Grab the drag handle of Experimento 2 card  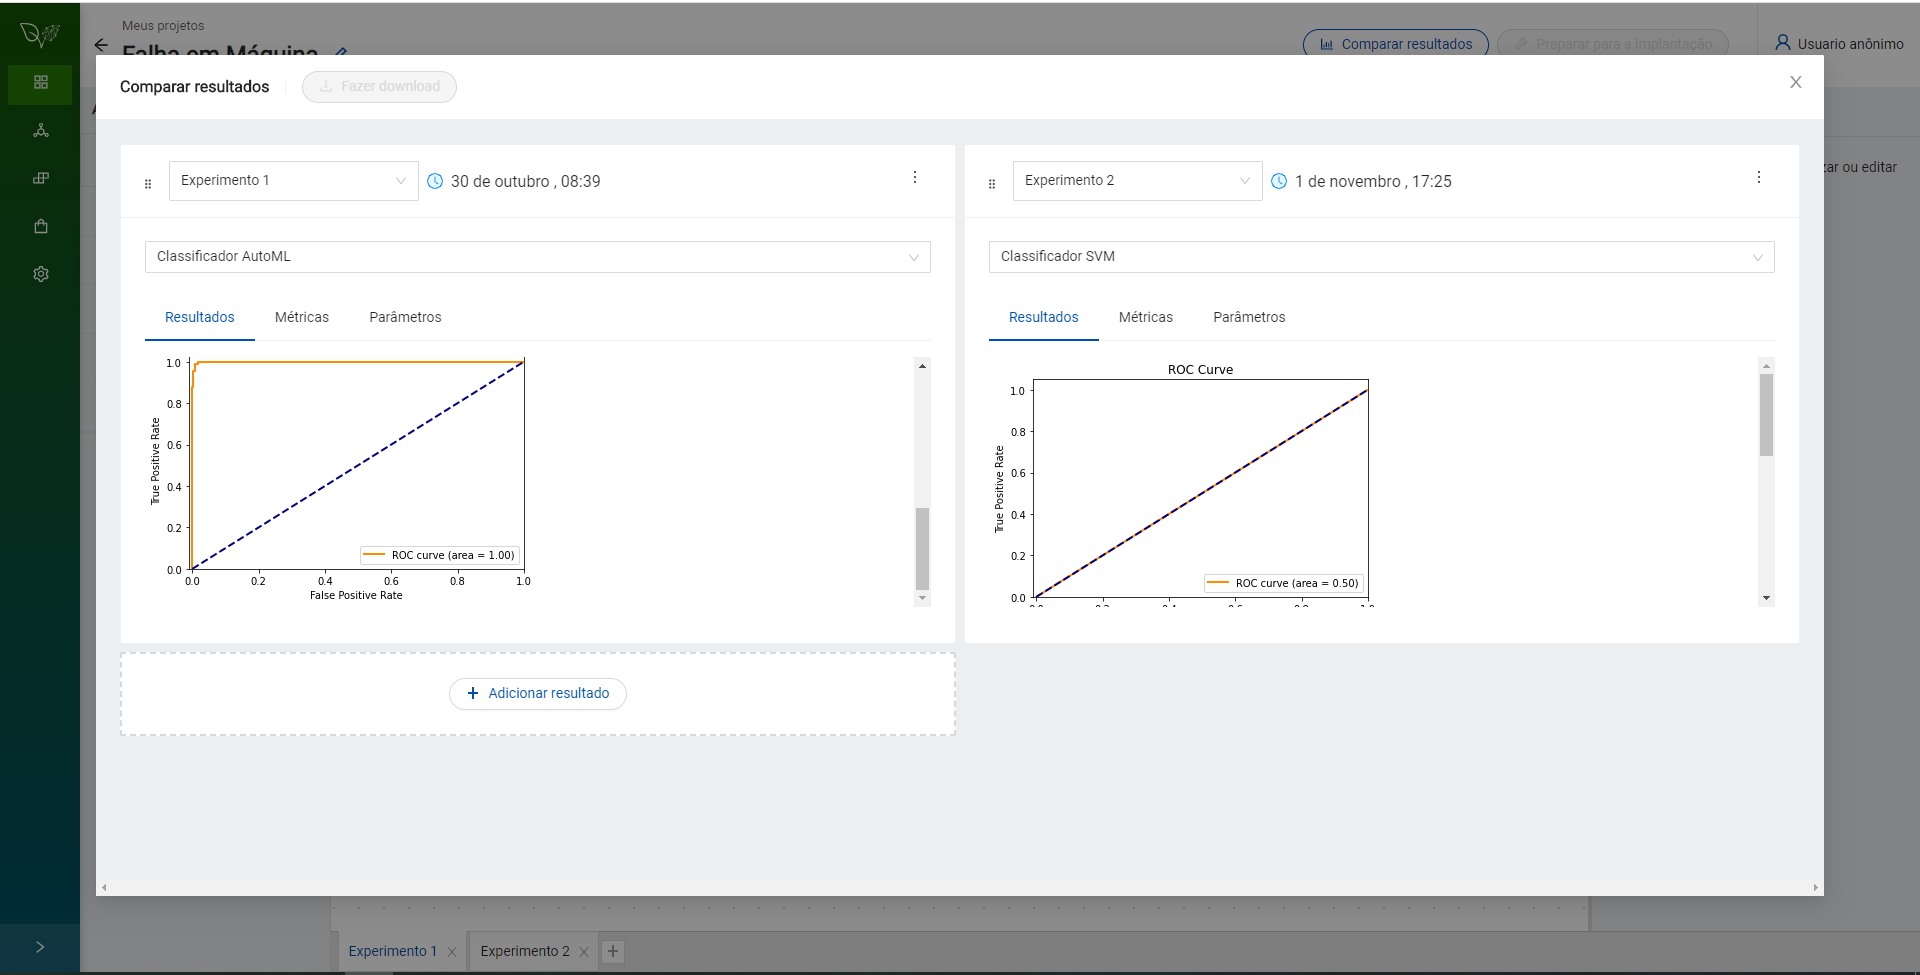coord(992,184)
